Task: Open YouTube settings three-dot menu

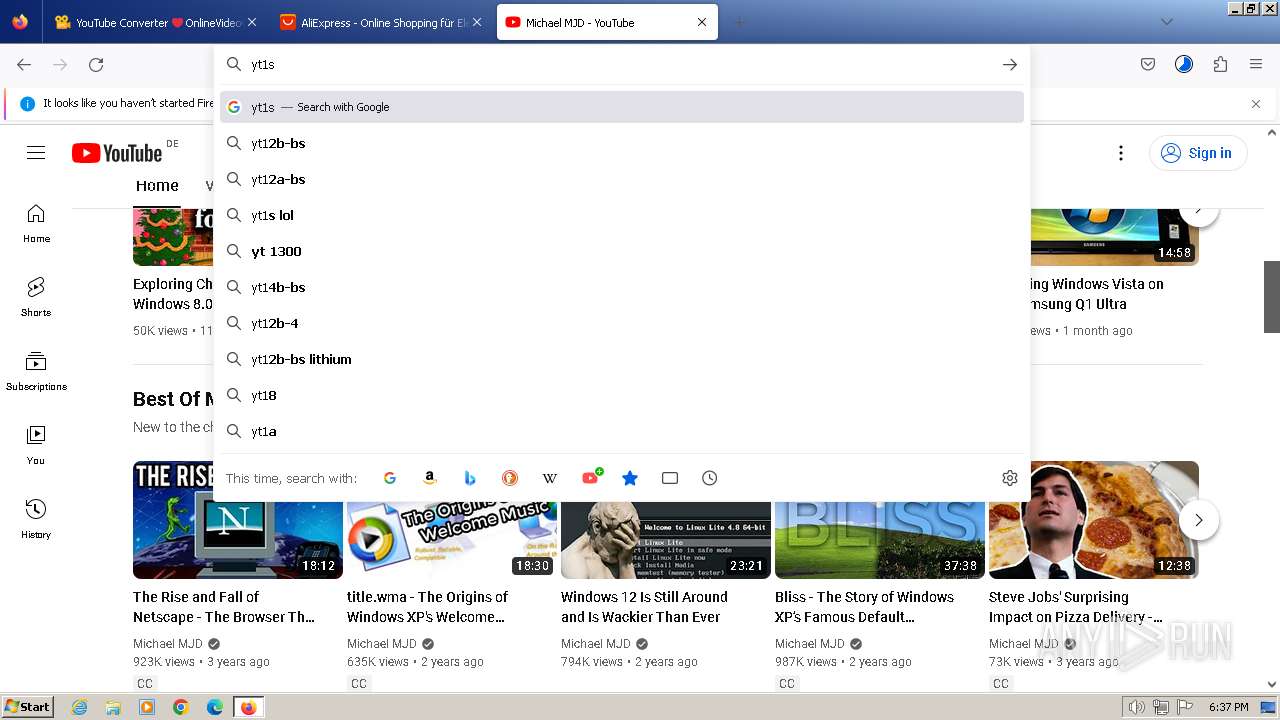Action: coord(1121,153)
